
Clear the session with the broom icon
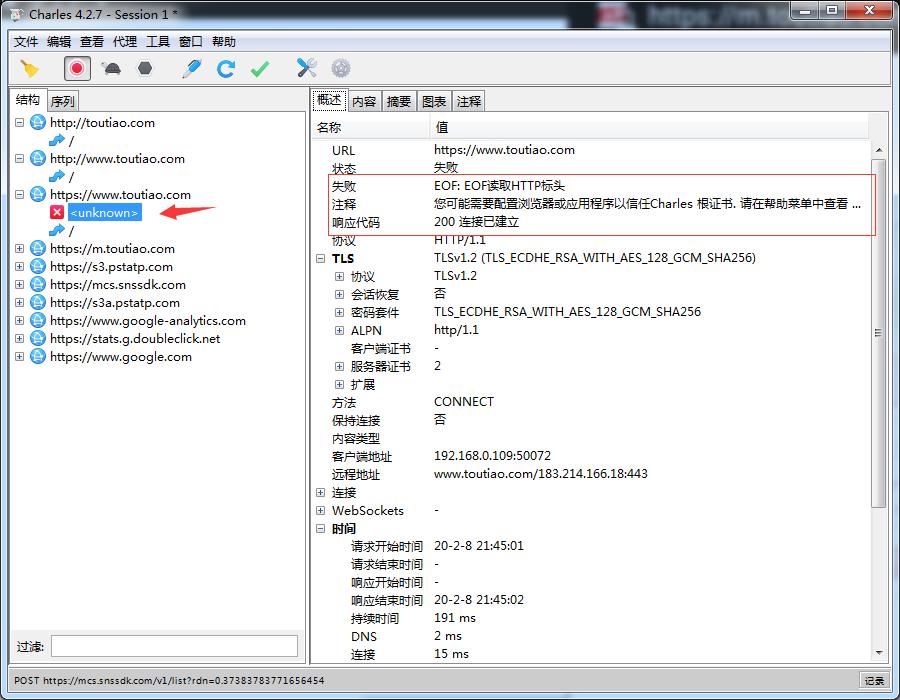(x=27, y=68)
